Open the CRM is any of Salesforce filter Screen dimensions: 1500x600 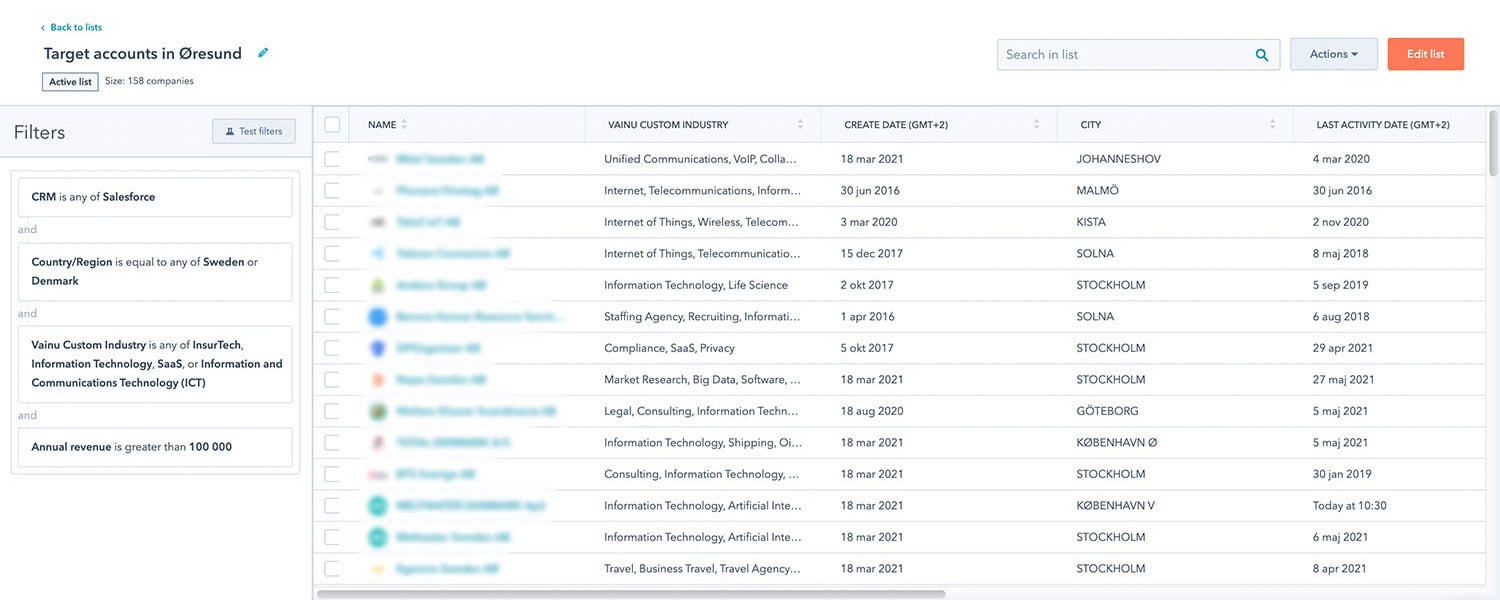tap(155, 197)
